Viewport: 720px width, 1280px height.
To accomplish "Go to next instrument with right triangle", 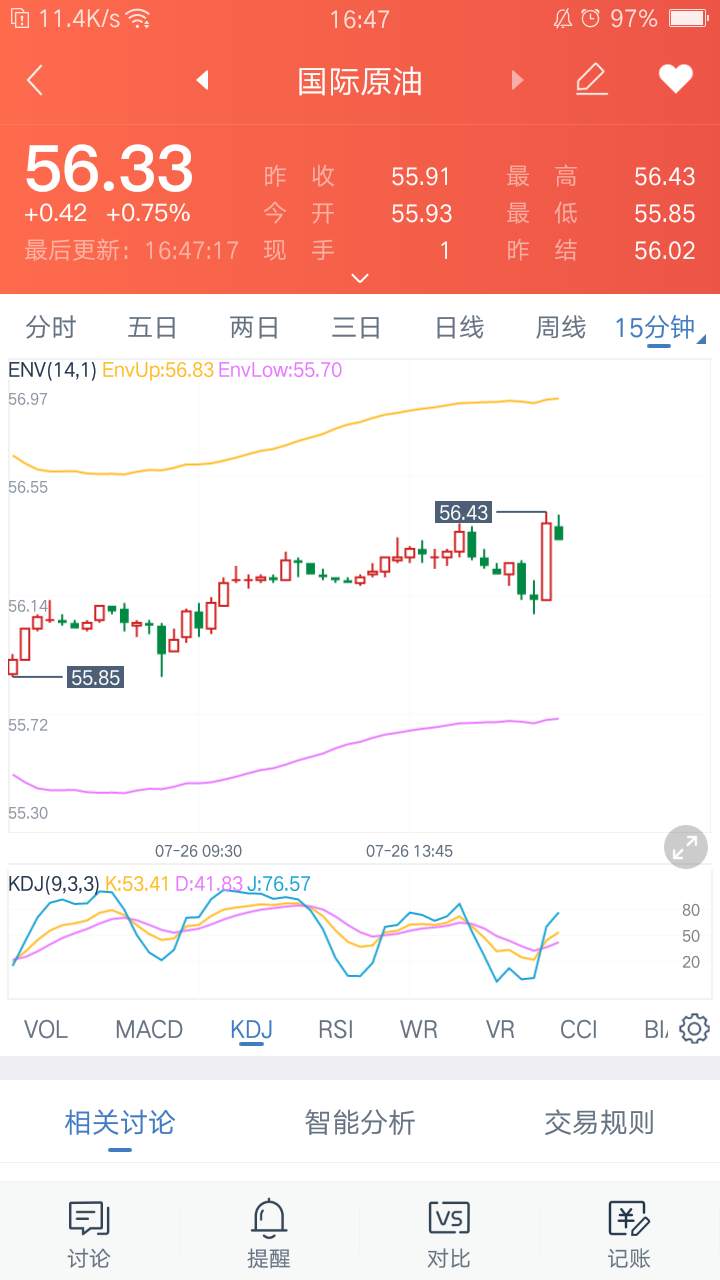I will pyautogui.click(x=517, y=80).
